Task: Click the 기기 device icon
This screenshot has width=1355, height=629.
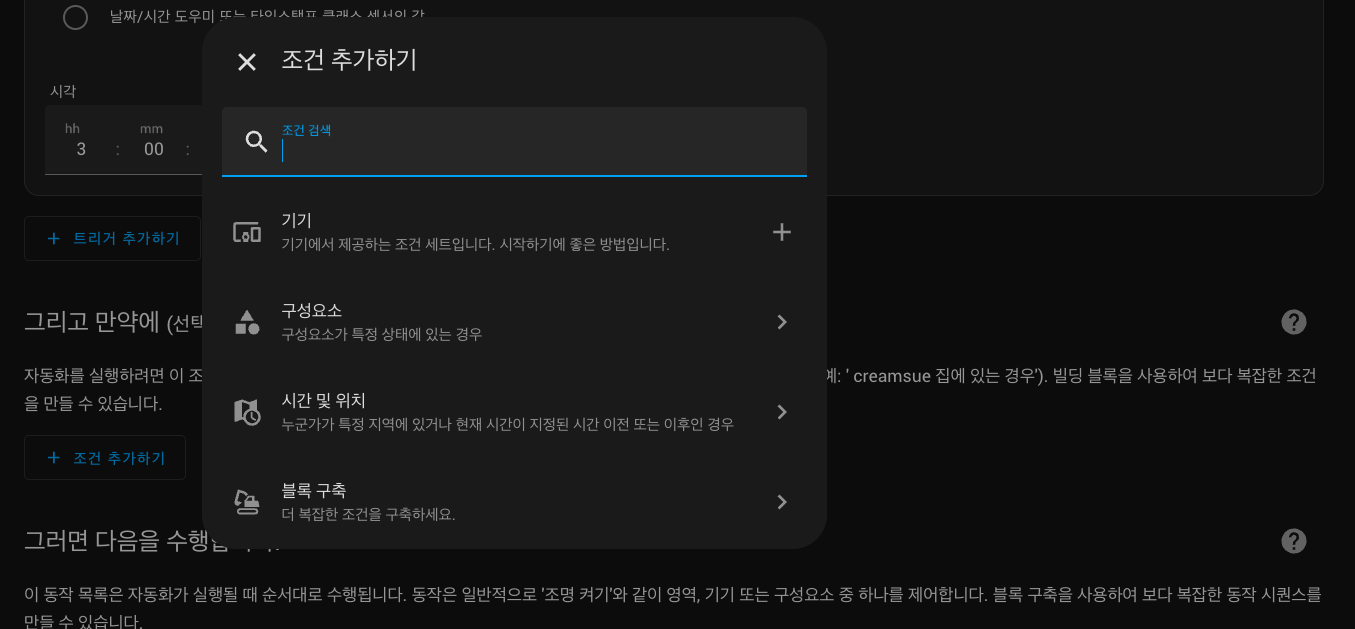Action: 247,232
